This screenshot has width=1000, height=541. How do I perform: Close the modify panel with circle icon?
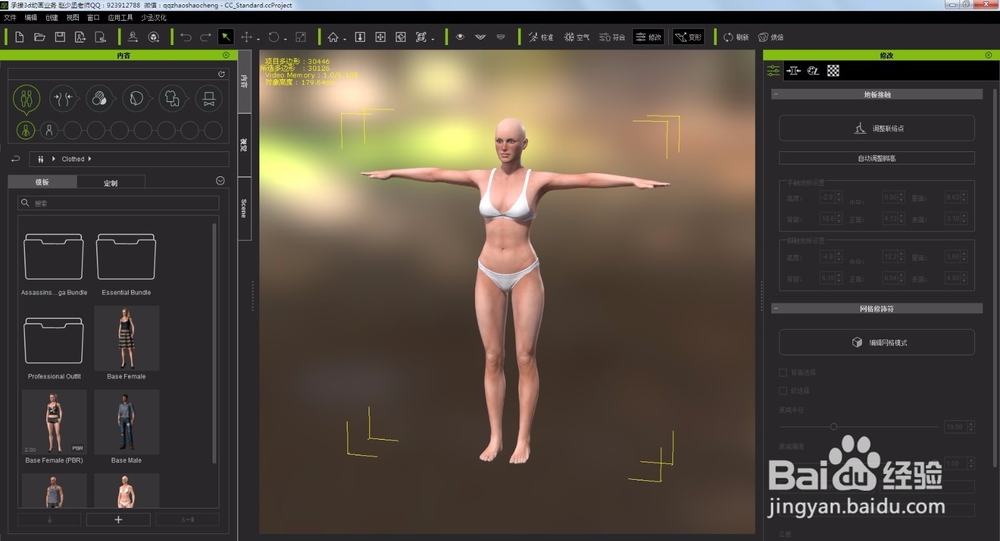pyautogui.click(x=989, y=56)
